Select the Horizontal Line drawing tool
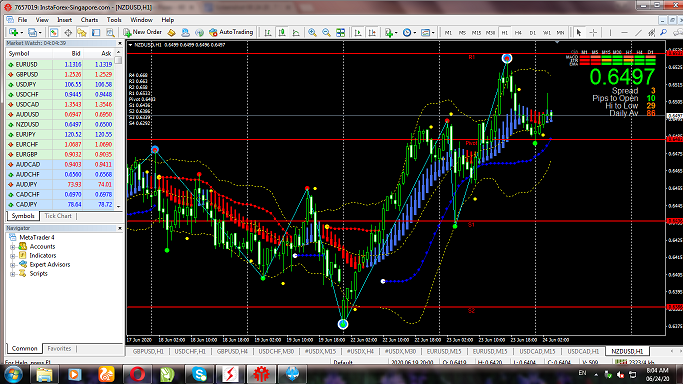Viewport: 683px width, 384px height. tap(624, 33)
